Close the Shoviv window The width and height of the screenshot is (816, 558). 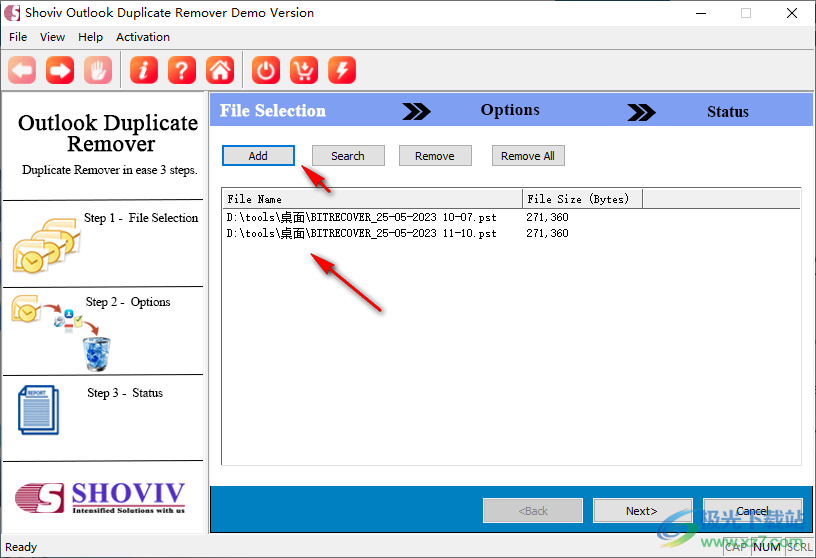point(792,13)
